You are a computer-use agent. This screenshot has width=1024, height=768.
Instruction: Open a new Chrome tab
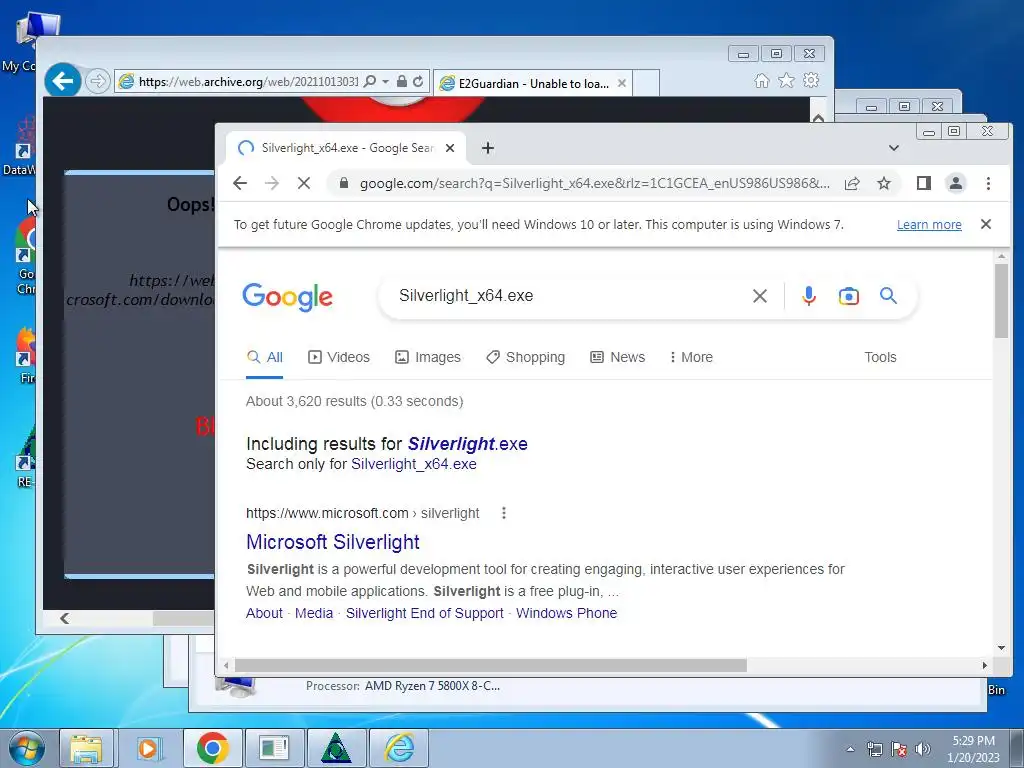coord(487,148)
